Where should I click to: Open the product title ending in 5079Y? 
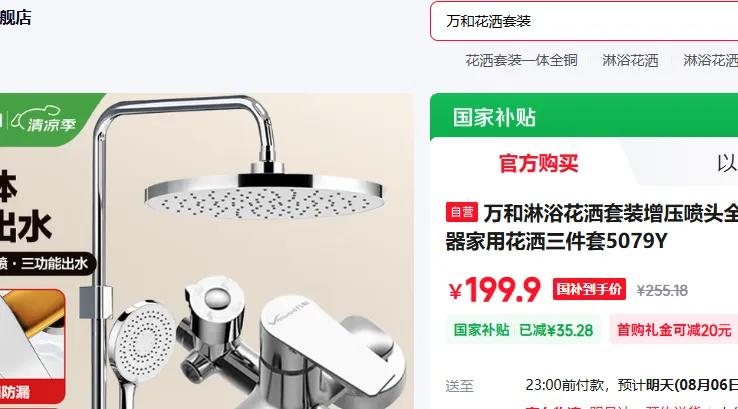coord(592,227)
